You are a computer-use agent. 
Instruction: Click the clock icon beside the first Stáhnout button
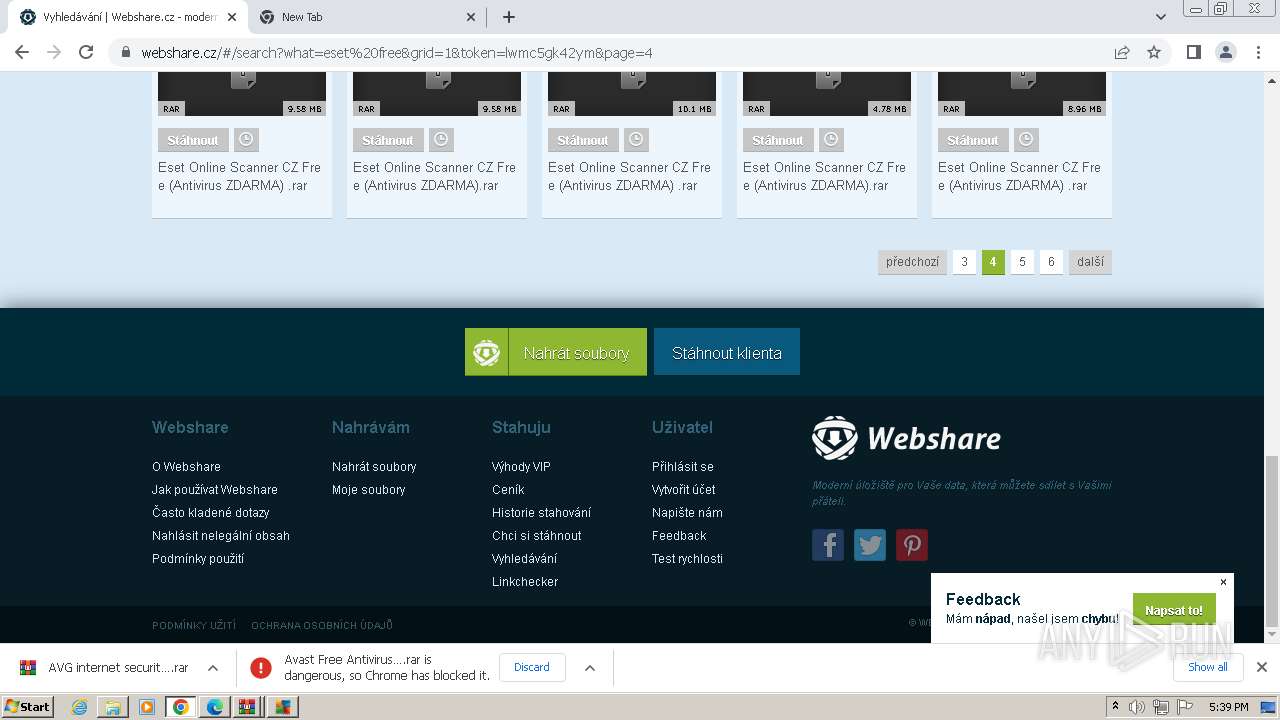coord(246,140)
